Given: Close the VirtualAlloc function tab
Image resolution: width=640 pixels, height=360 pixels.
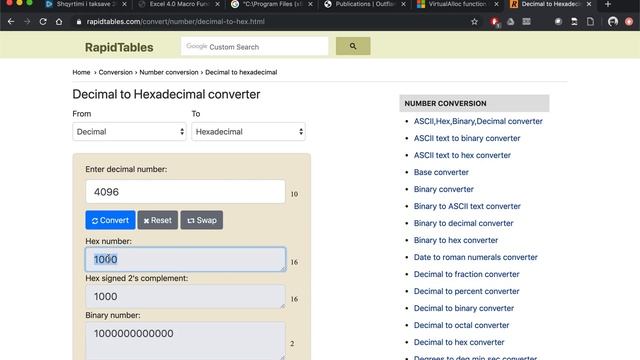Looking at the screenshot, I should pyautogui.click(x=496, y=4).
